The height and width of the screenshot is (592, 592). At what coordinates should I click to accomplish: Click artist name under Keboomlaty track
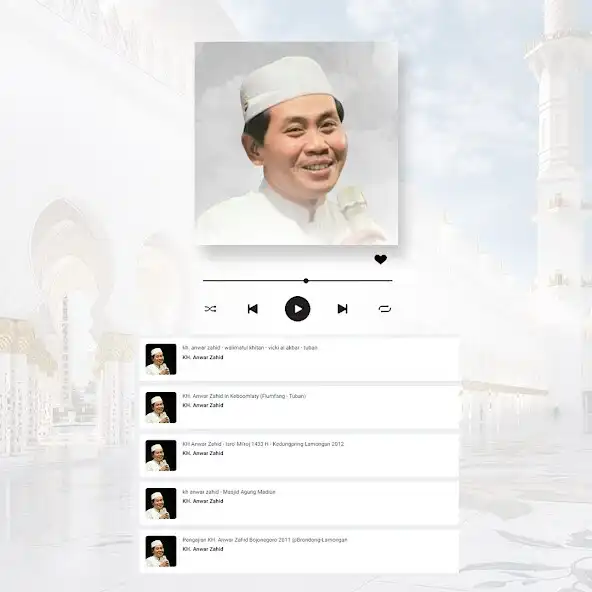(x=203, y=405)
